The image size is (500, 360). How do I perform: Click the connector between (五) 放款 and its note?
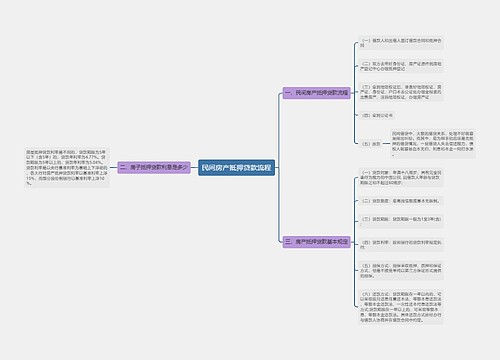(387, 144)
